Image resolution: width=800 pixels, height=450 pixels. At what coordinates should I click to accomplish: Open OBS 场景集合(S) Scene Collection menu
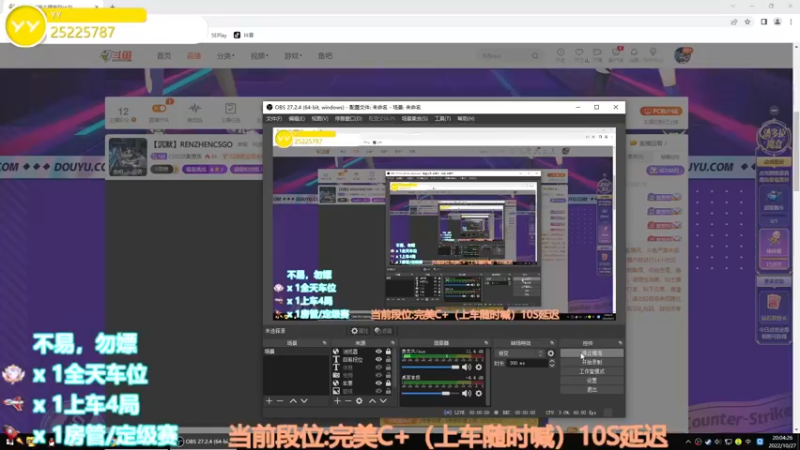(x=414, y=118)
